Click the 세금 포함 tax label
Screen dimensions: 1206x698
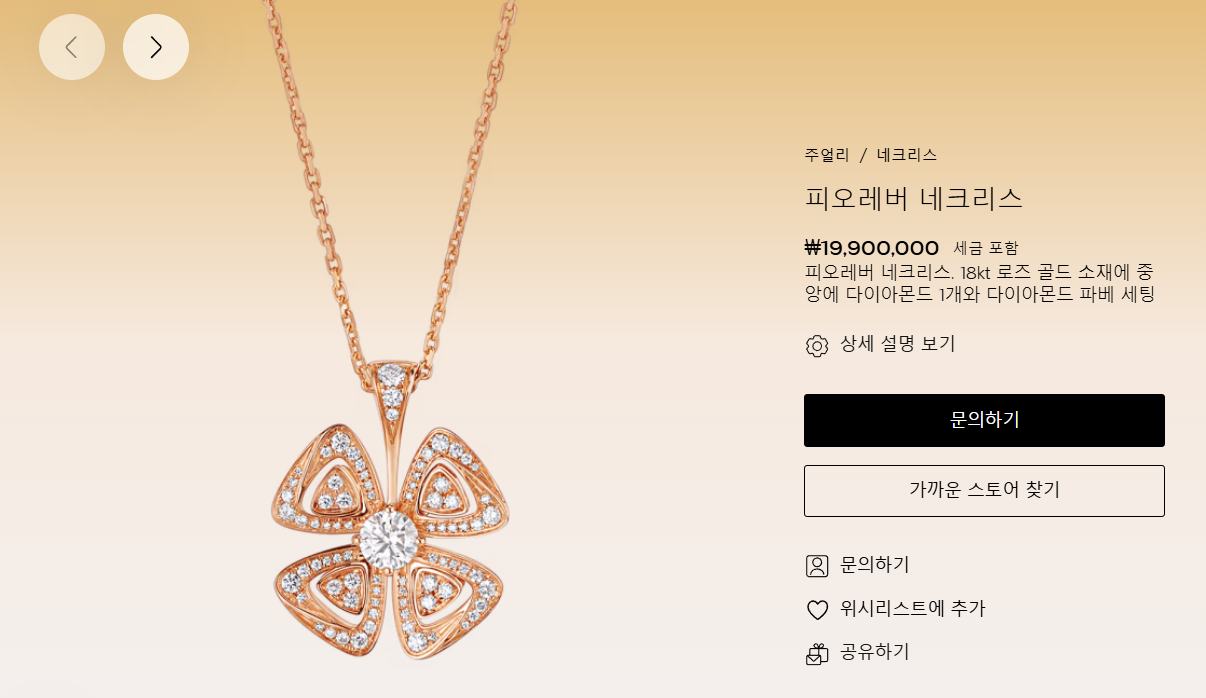pos(986,248)
